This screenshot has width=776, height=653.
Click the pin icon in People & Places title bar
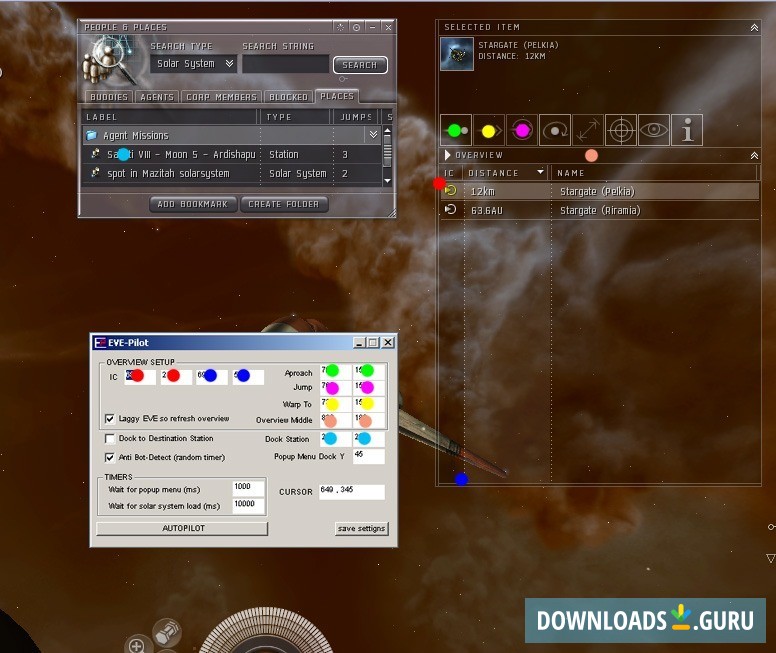coord(340,27)
